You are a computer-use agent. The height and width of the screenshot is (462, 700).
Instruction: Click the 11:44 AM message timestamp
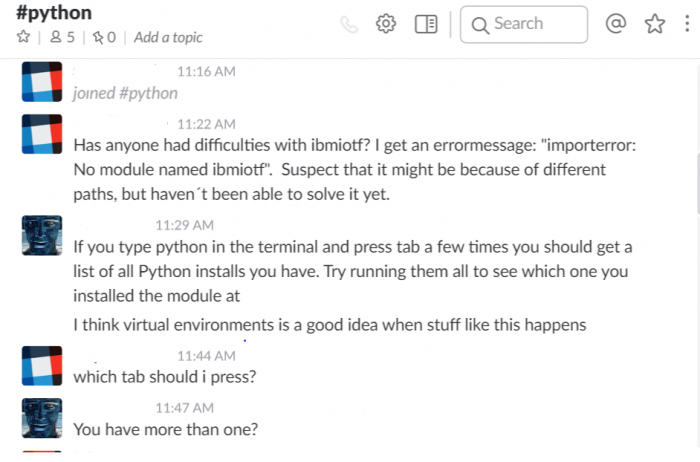[206, 356]
